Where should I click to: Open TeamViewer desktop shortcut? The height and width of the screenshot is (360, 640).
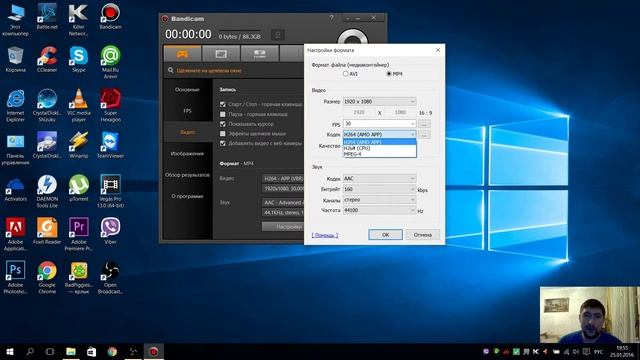(x=110, y=145)
